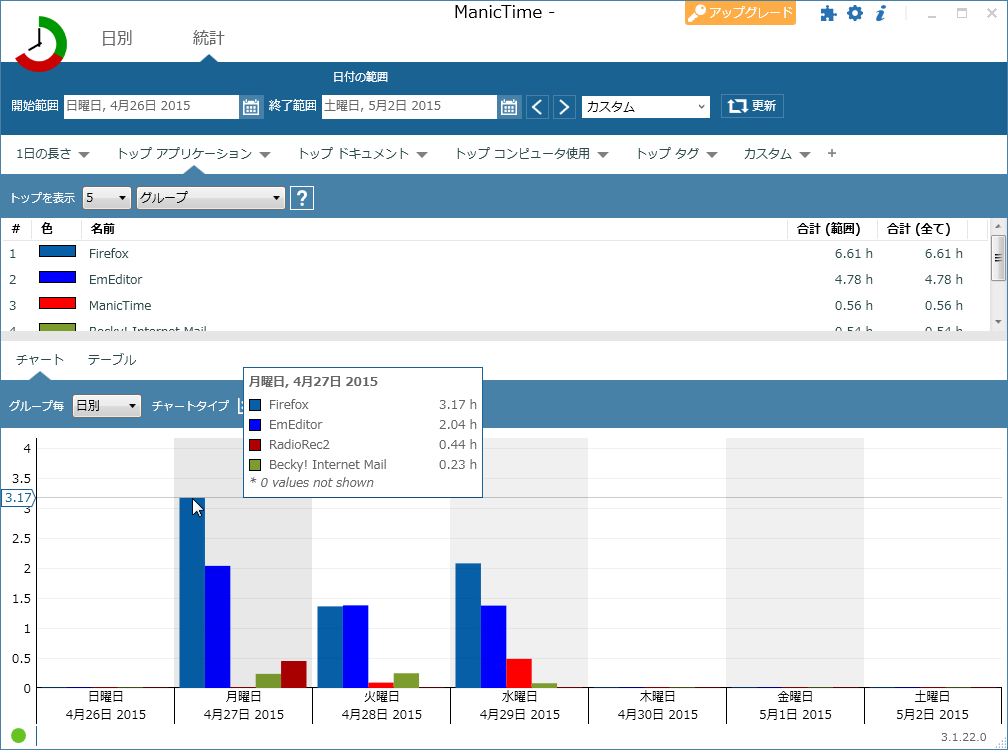
Task: Click the green bar for 4月28日
Action: pyautogui.click(x=406, y=681)
